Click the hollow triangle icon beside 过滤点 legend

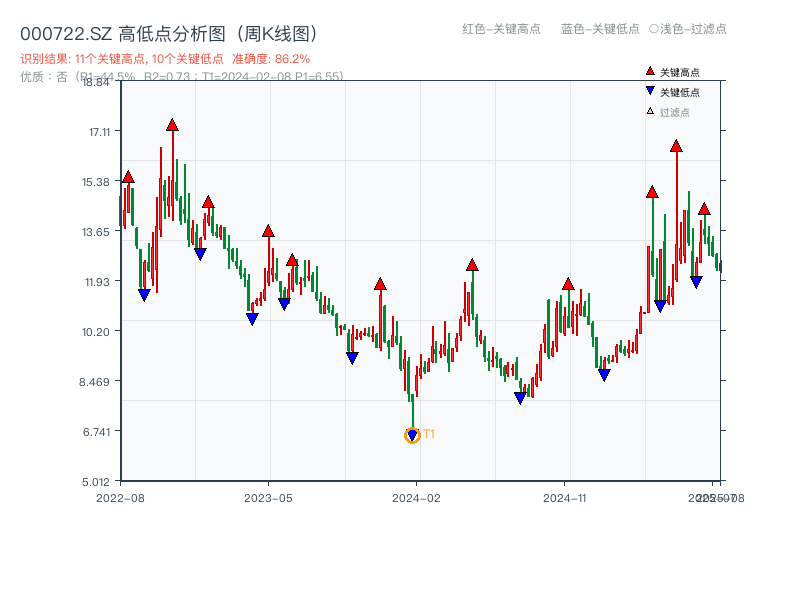tap(650, 111)
